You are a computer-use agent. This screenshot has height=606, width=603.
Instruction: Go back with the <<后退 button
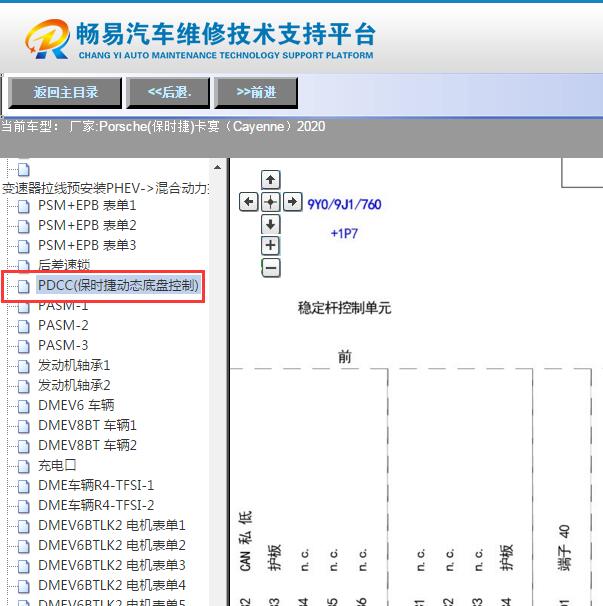(x=169, y=92)
